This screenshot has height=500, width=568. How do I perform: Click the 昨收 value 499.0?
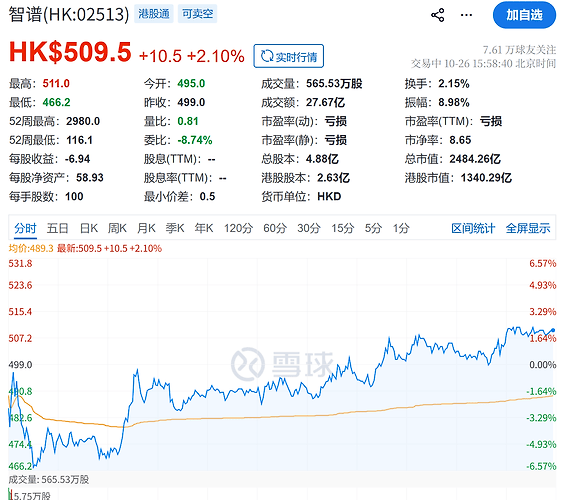point(191,103)
